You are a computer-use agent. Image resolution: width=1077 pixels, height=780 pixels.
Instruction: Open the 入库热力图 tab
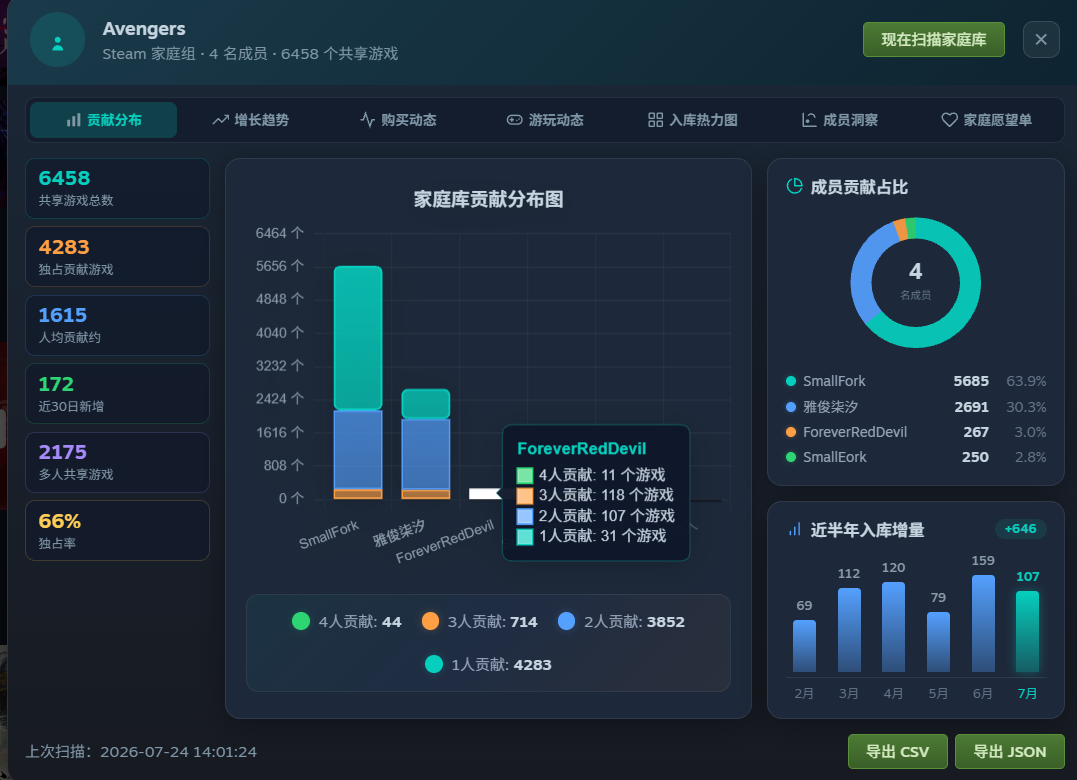[x=692, y=120]
